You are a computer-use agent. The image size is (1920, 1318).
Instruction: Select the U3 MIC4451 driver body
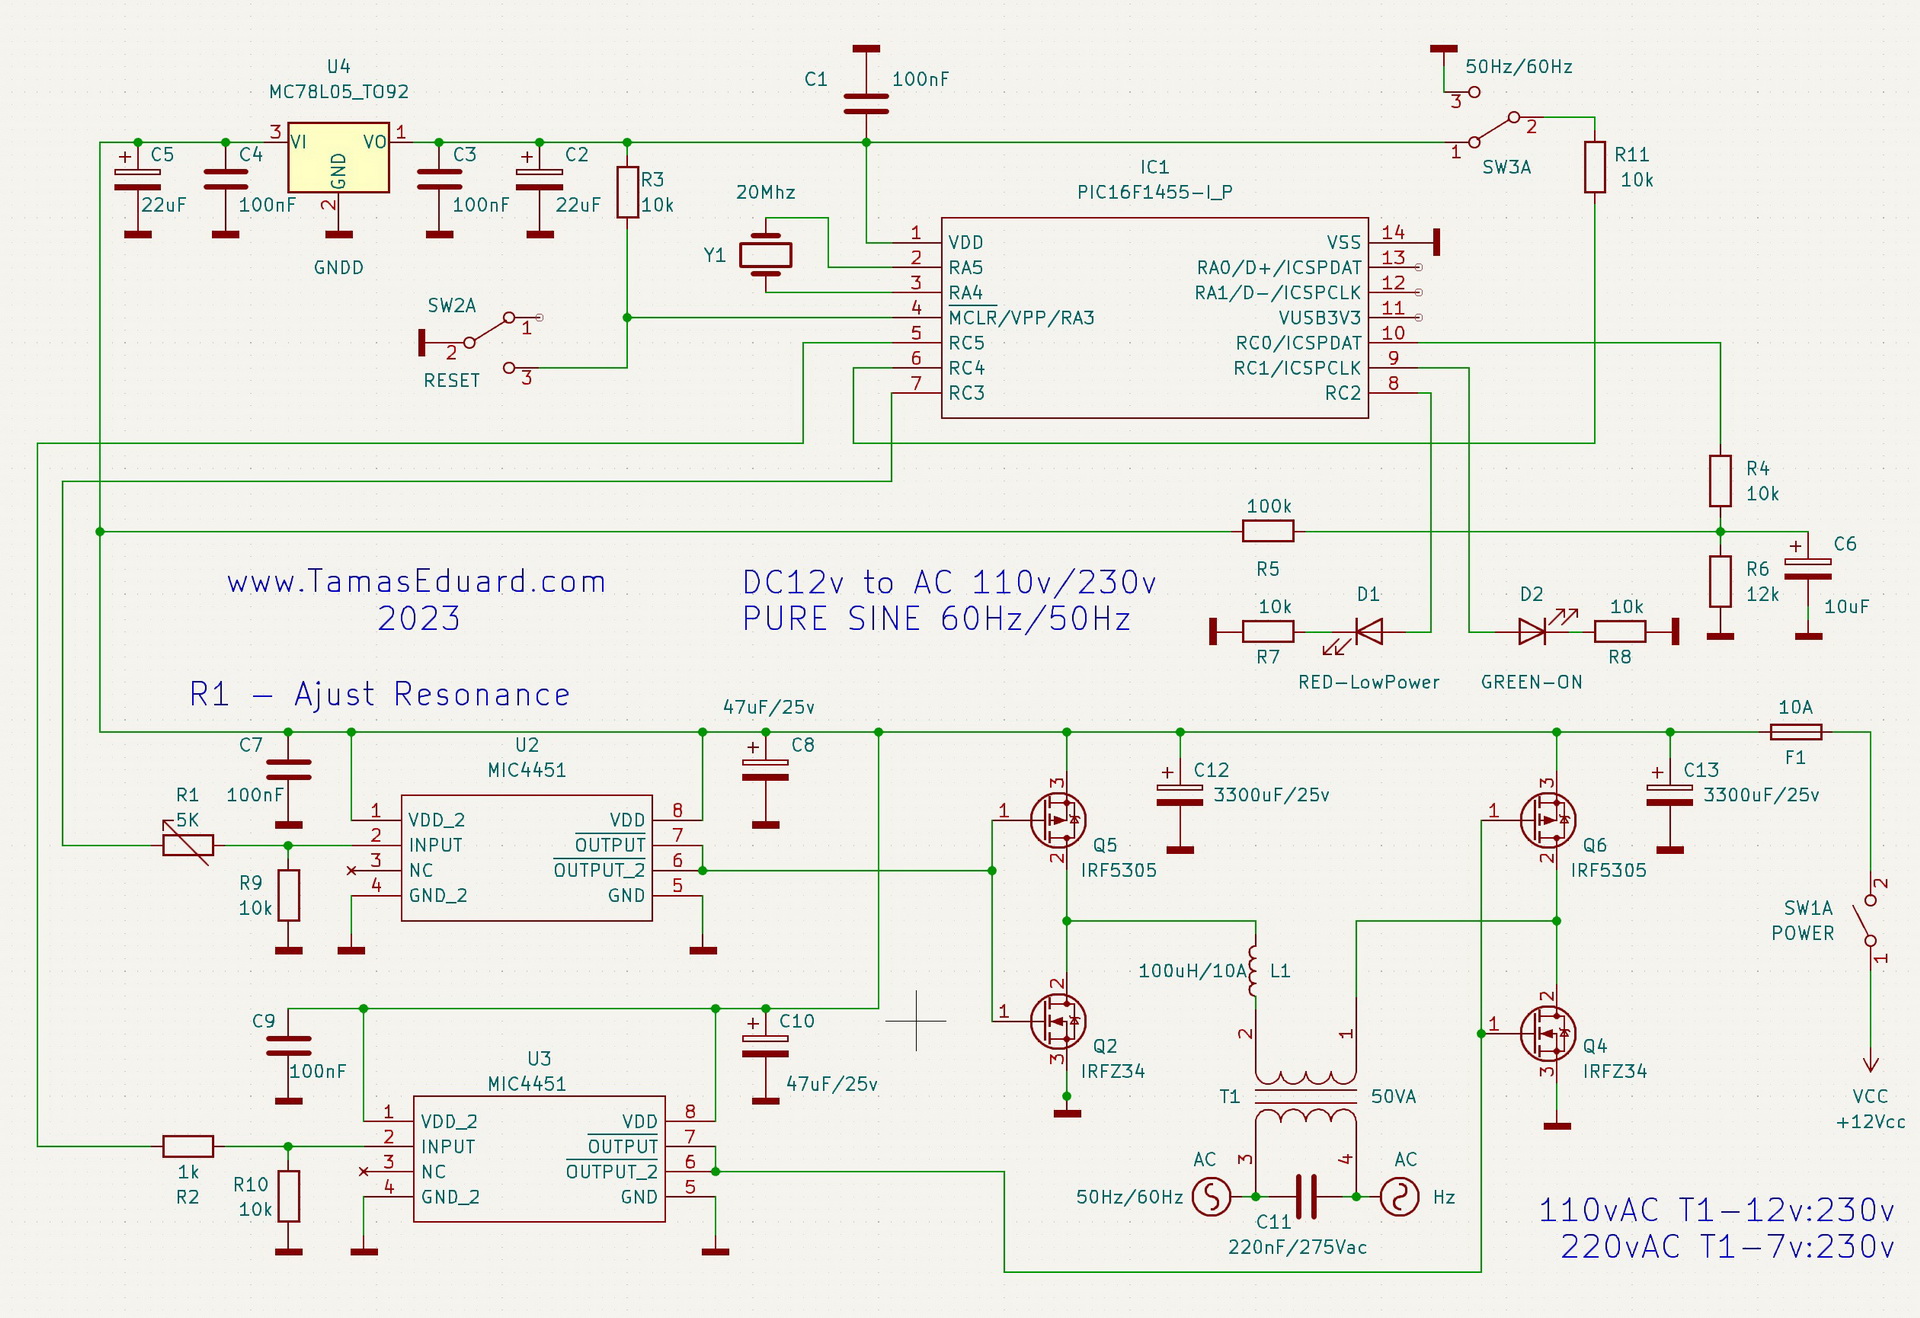[x=538, y=1159]
